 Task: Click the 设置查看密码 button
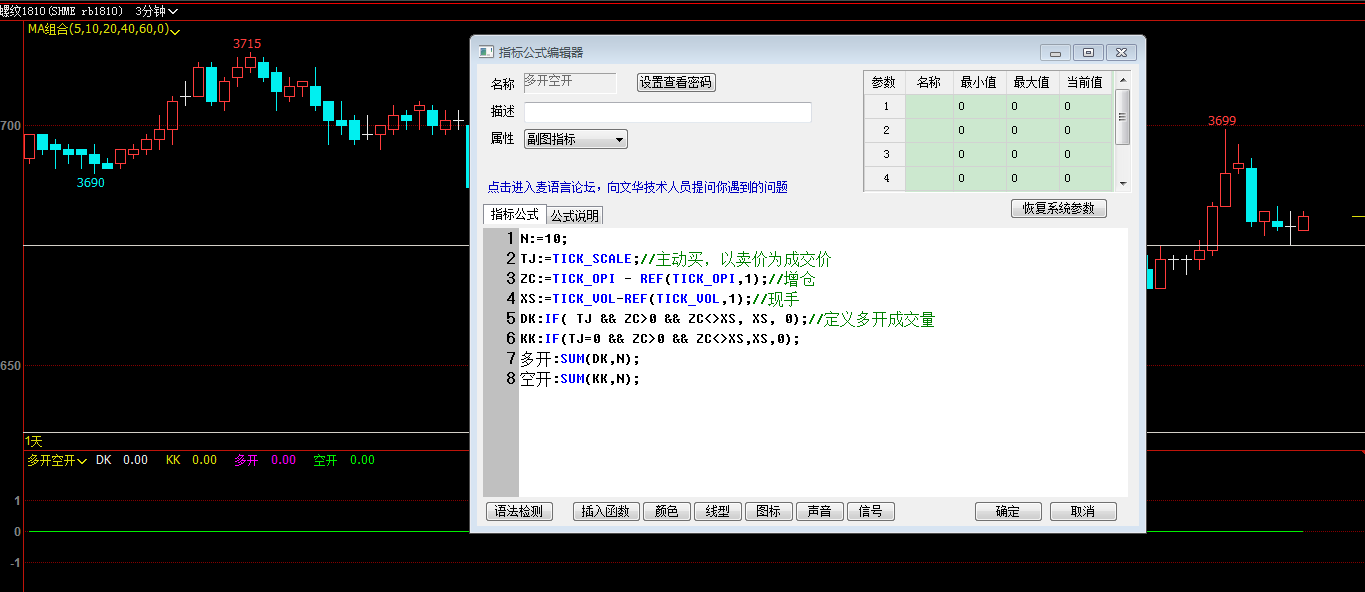tap(676, 83)
